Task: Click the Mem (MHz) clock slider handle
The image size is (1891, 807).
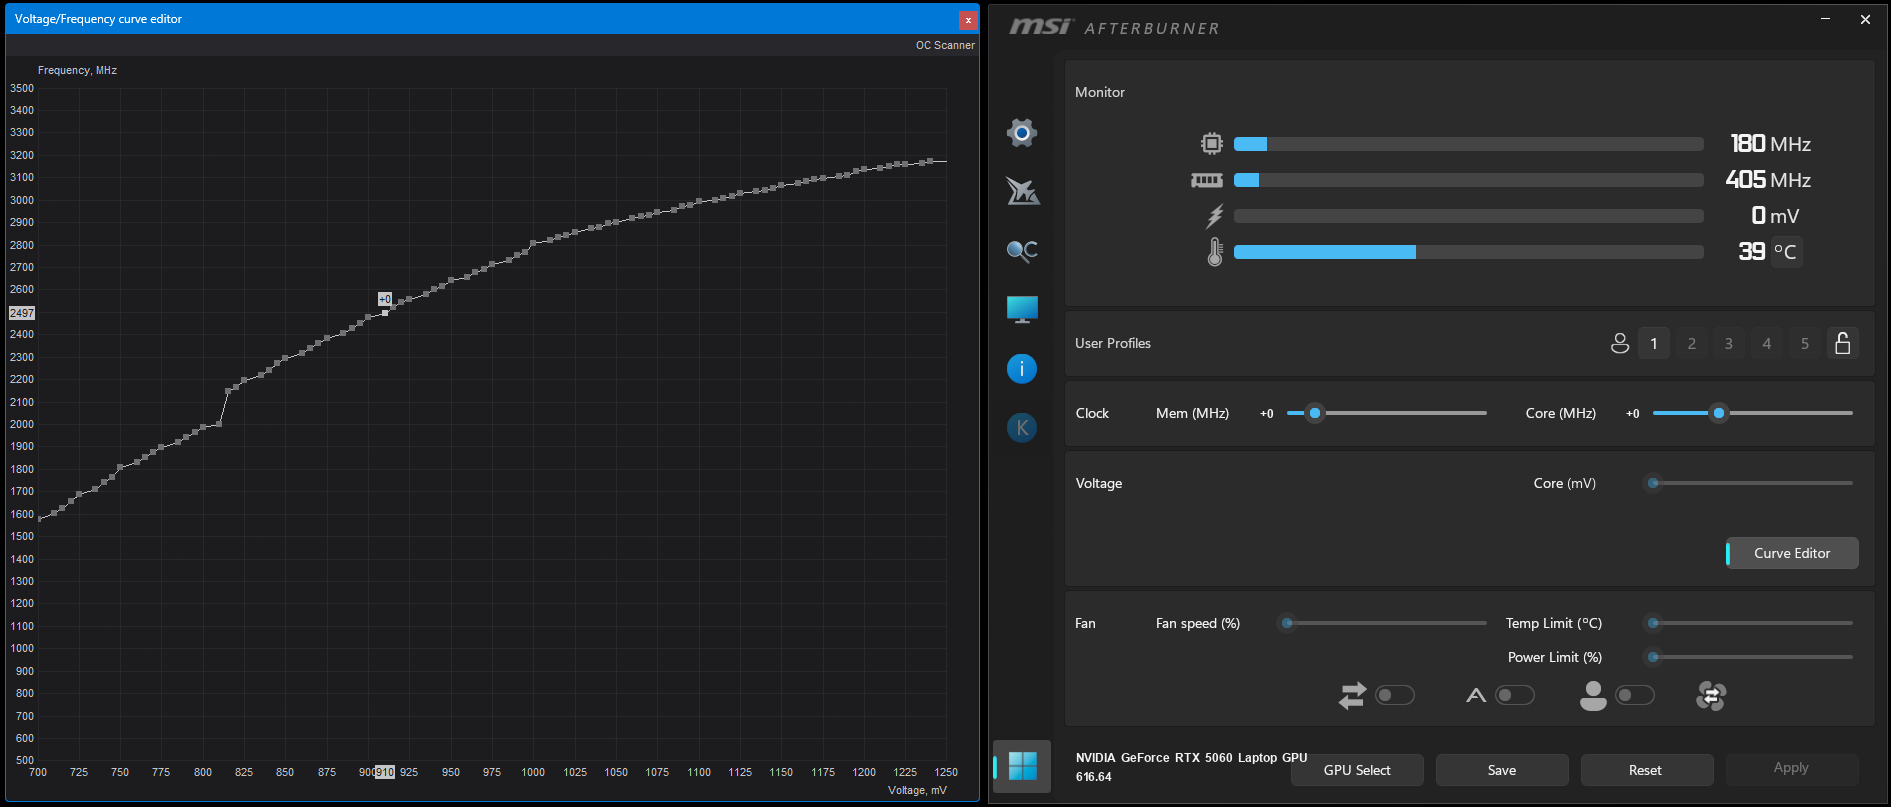Action: [x=1315, y=413]
